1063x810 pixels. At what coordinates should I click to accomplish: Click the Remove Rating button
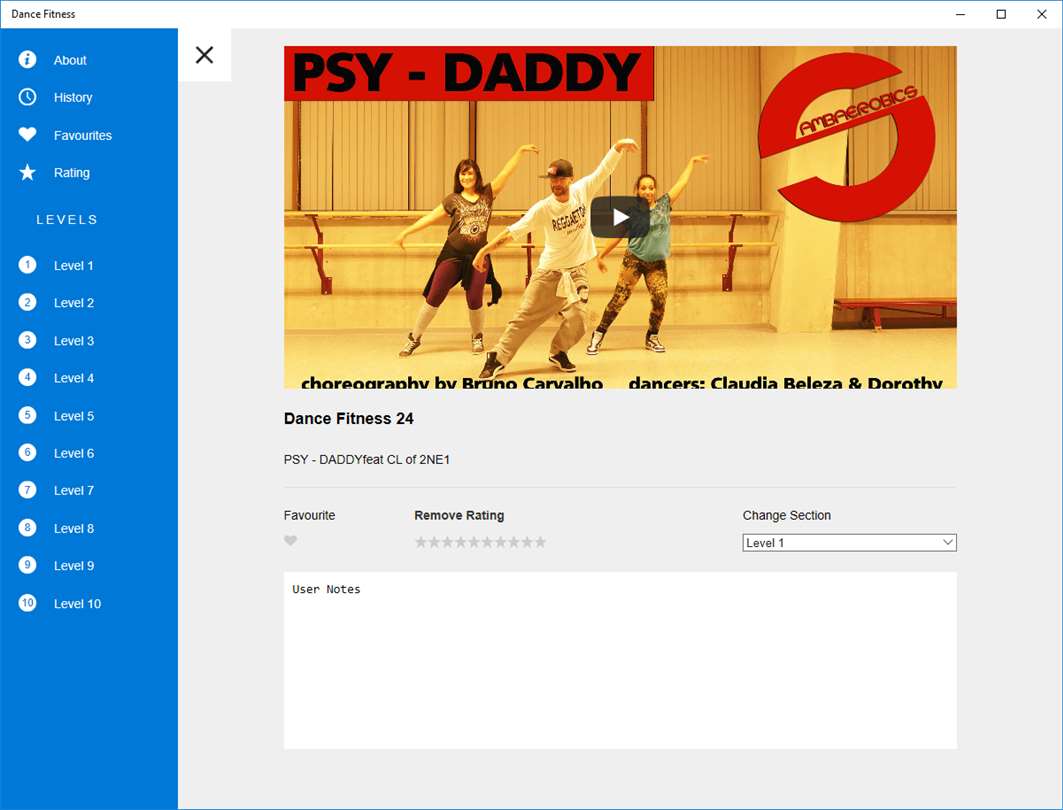[459, 515]
